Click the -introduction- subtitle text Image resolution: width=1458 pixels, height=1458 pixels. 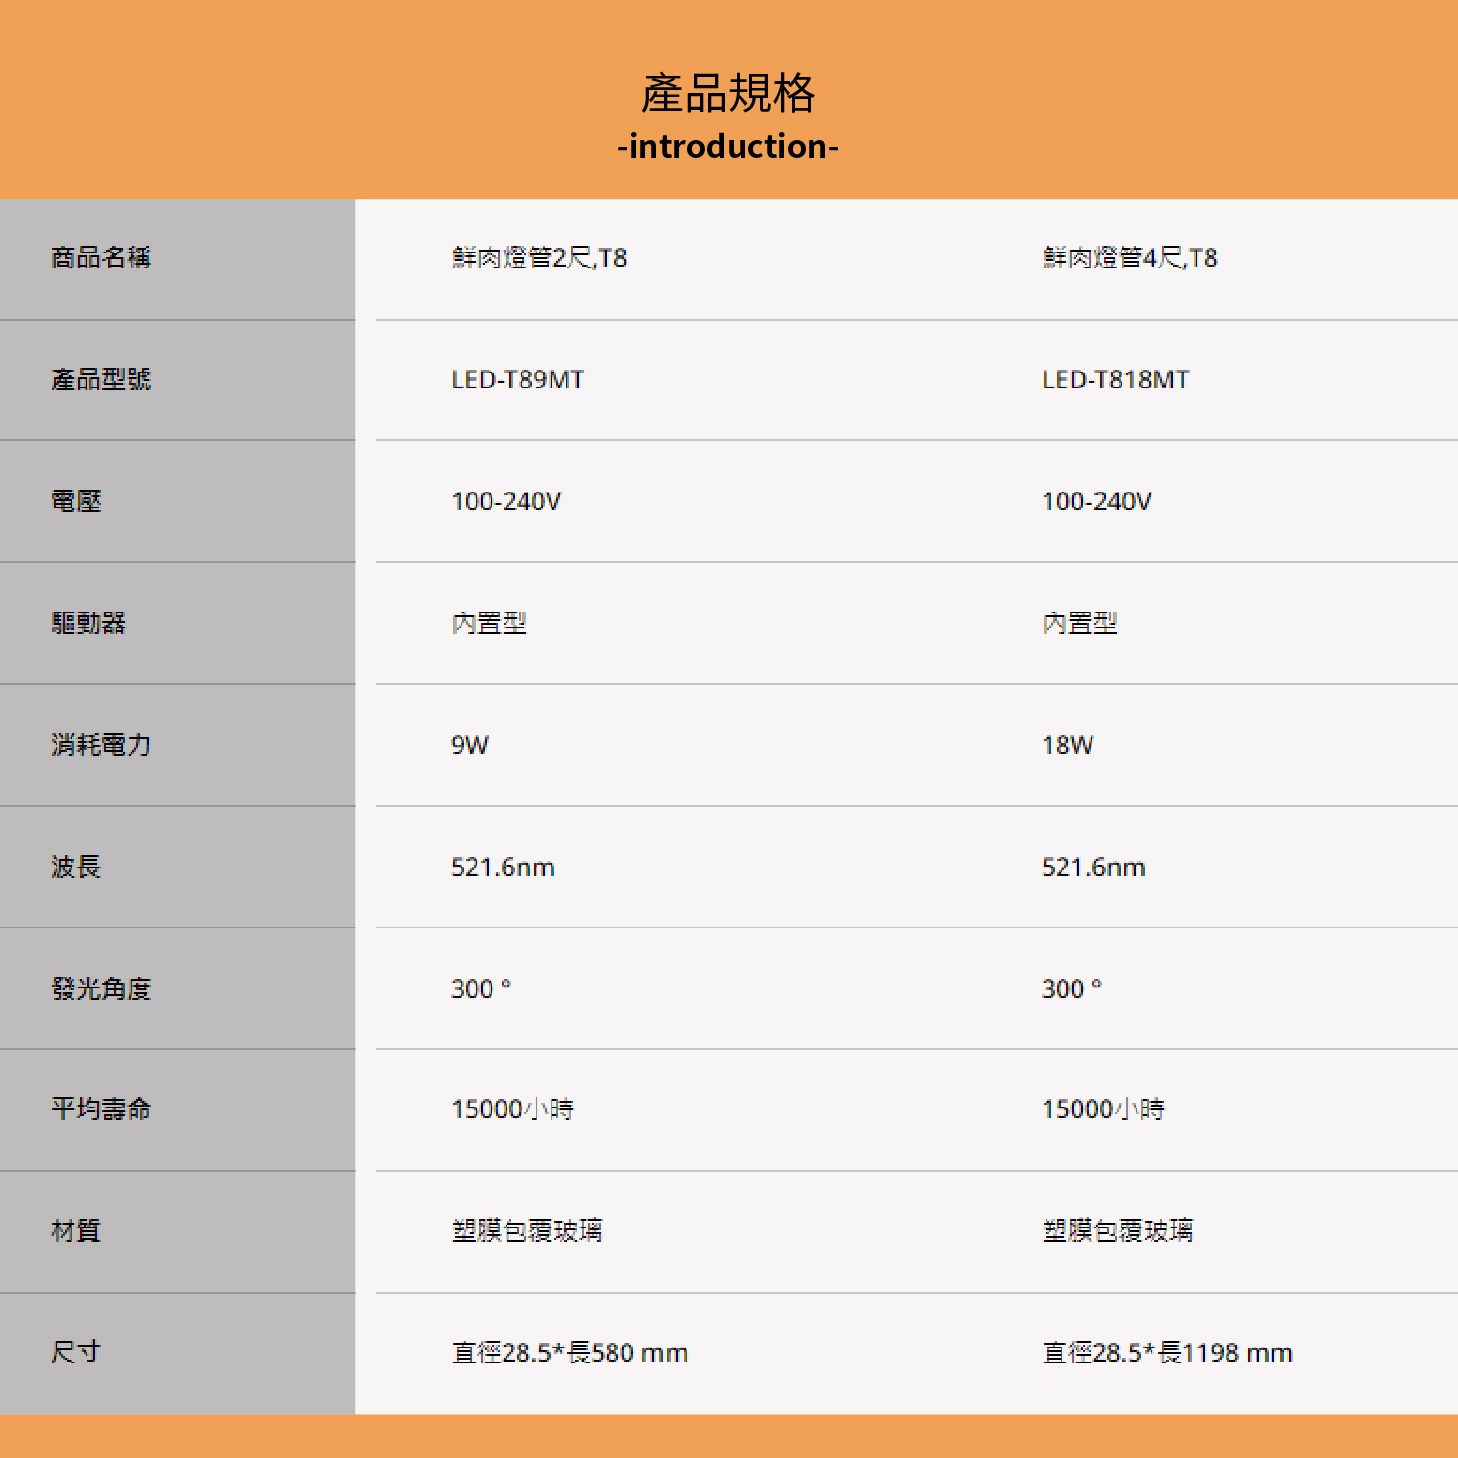[728, 147]
